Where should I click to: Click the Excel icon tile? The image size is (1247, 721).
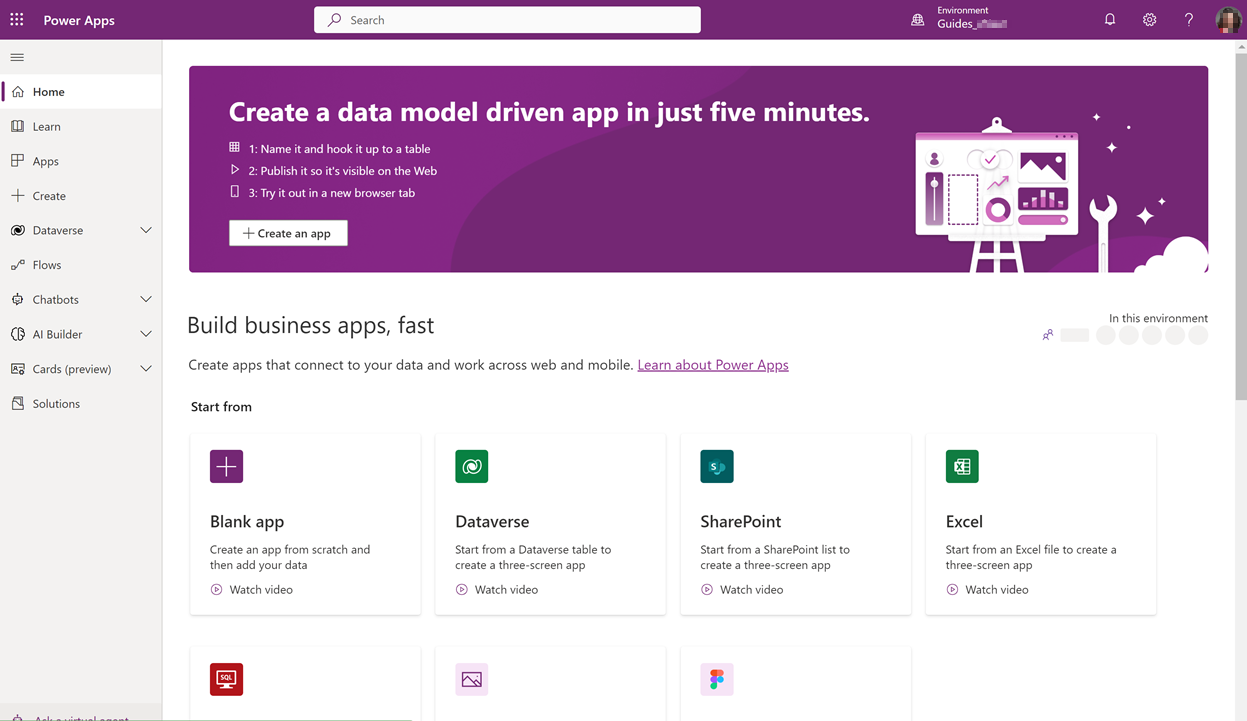[962, 466]
